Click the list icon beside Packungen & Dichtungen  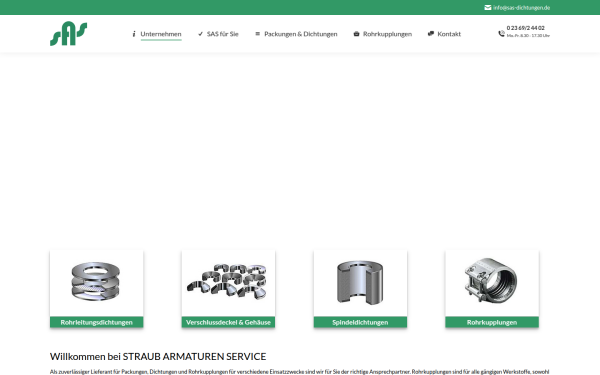[x=258, y=34]
